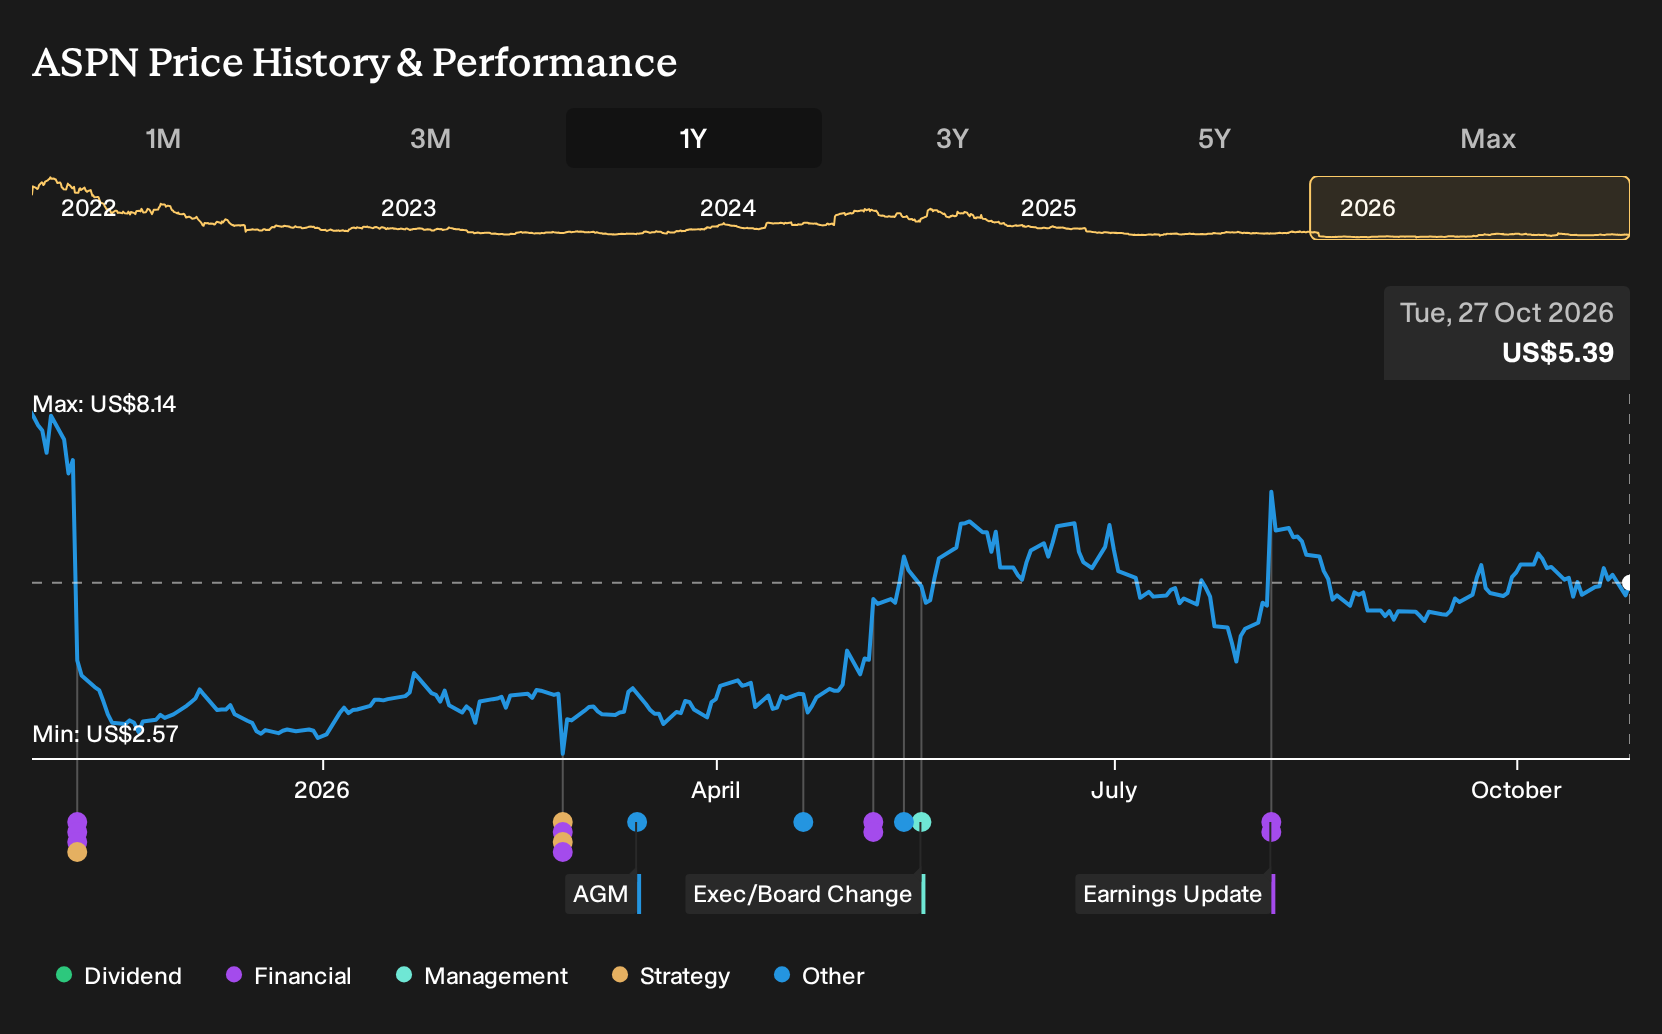This screenshot has width=1662, height=1034.
Task: Choose the 5Y time range tab
Action: pyautogui.click(x=1214, y=138)
